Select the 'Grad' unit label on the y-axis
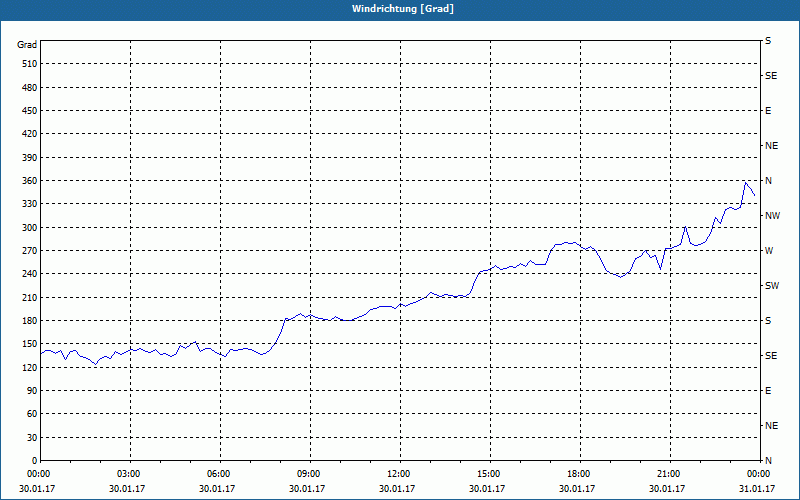Screen dimensions: 800x500 pyautogui.click(x=27, y=45)
